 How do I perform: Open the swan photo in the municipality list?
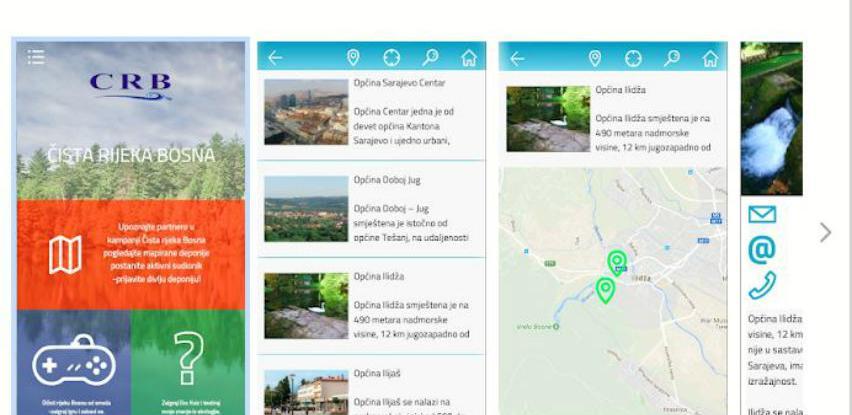[x=306, y=306]
